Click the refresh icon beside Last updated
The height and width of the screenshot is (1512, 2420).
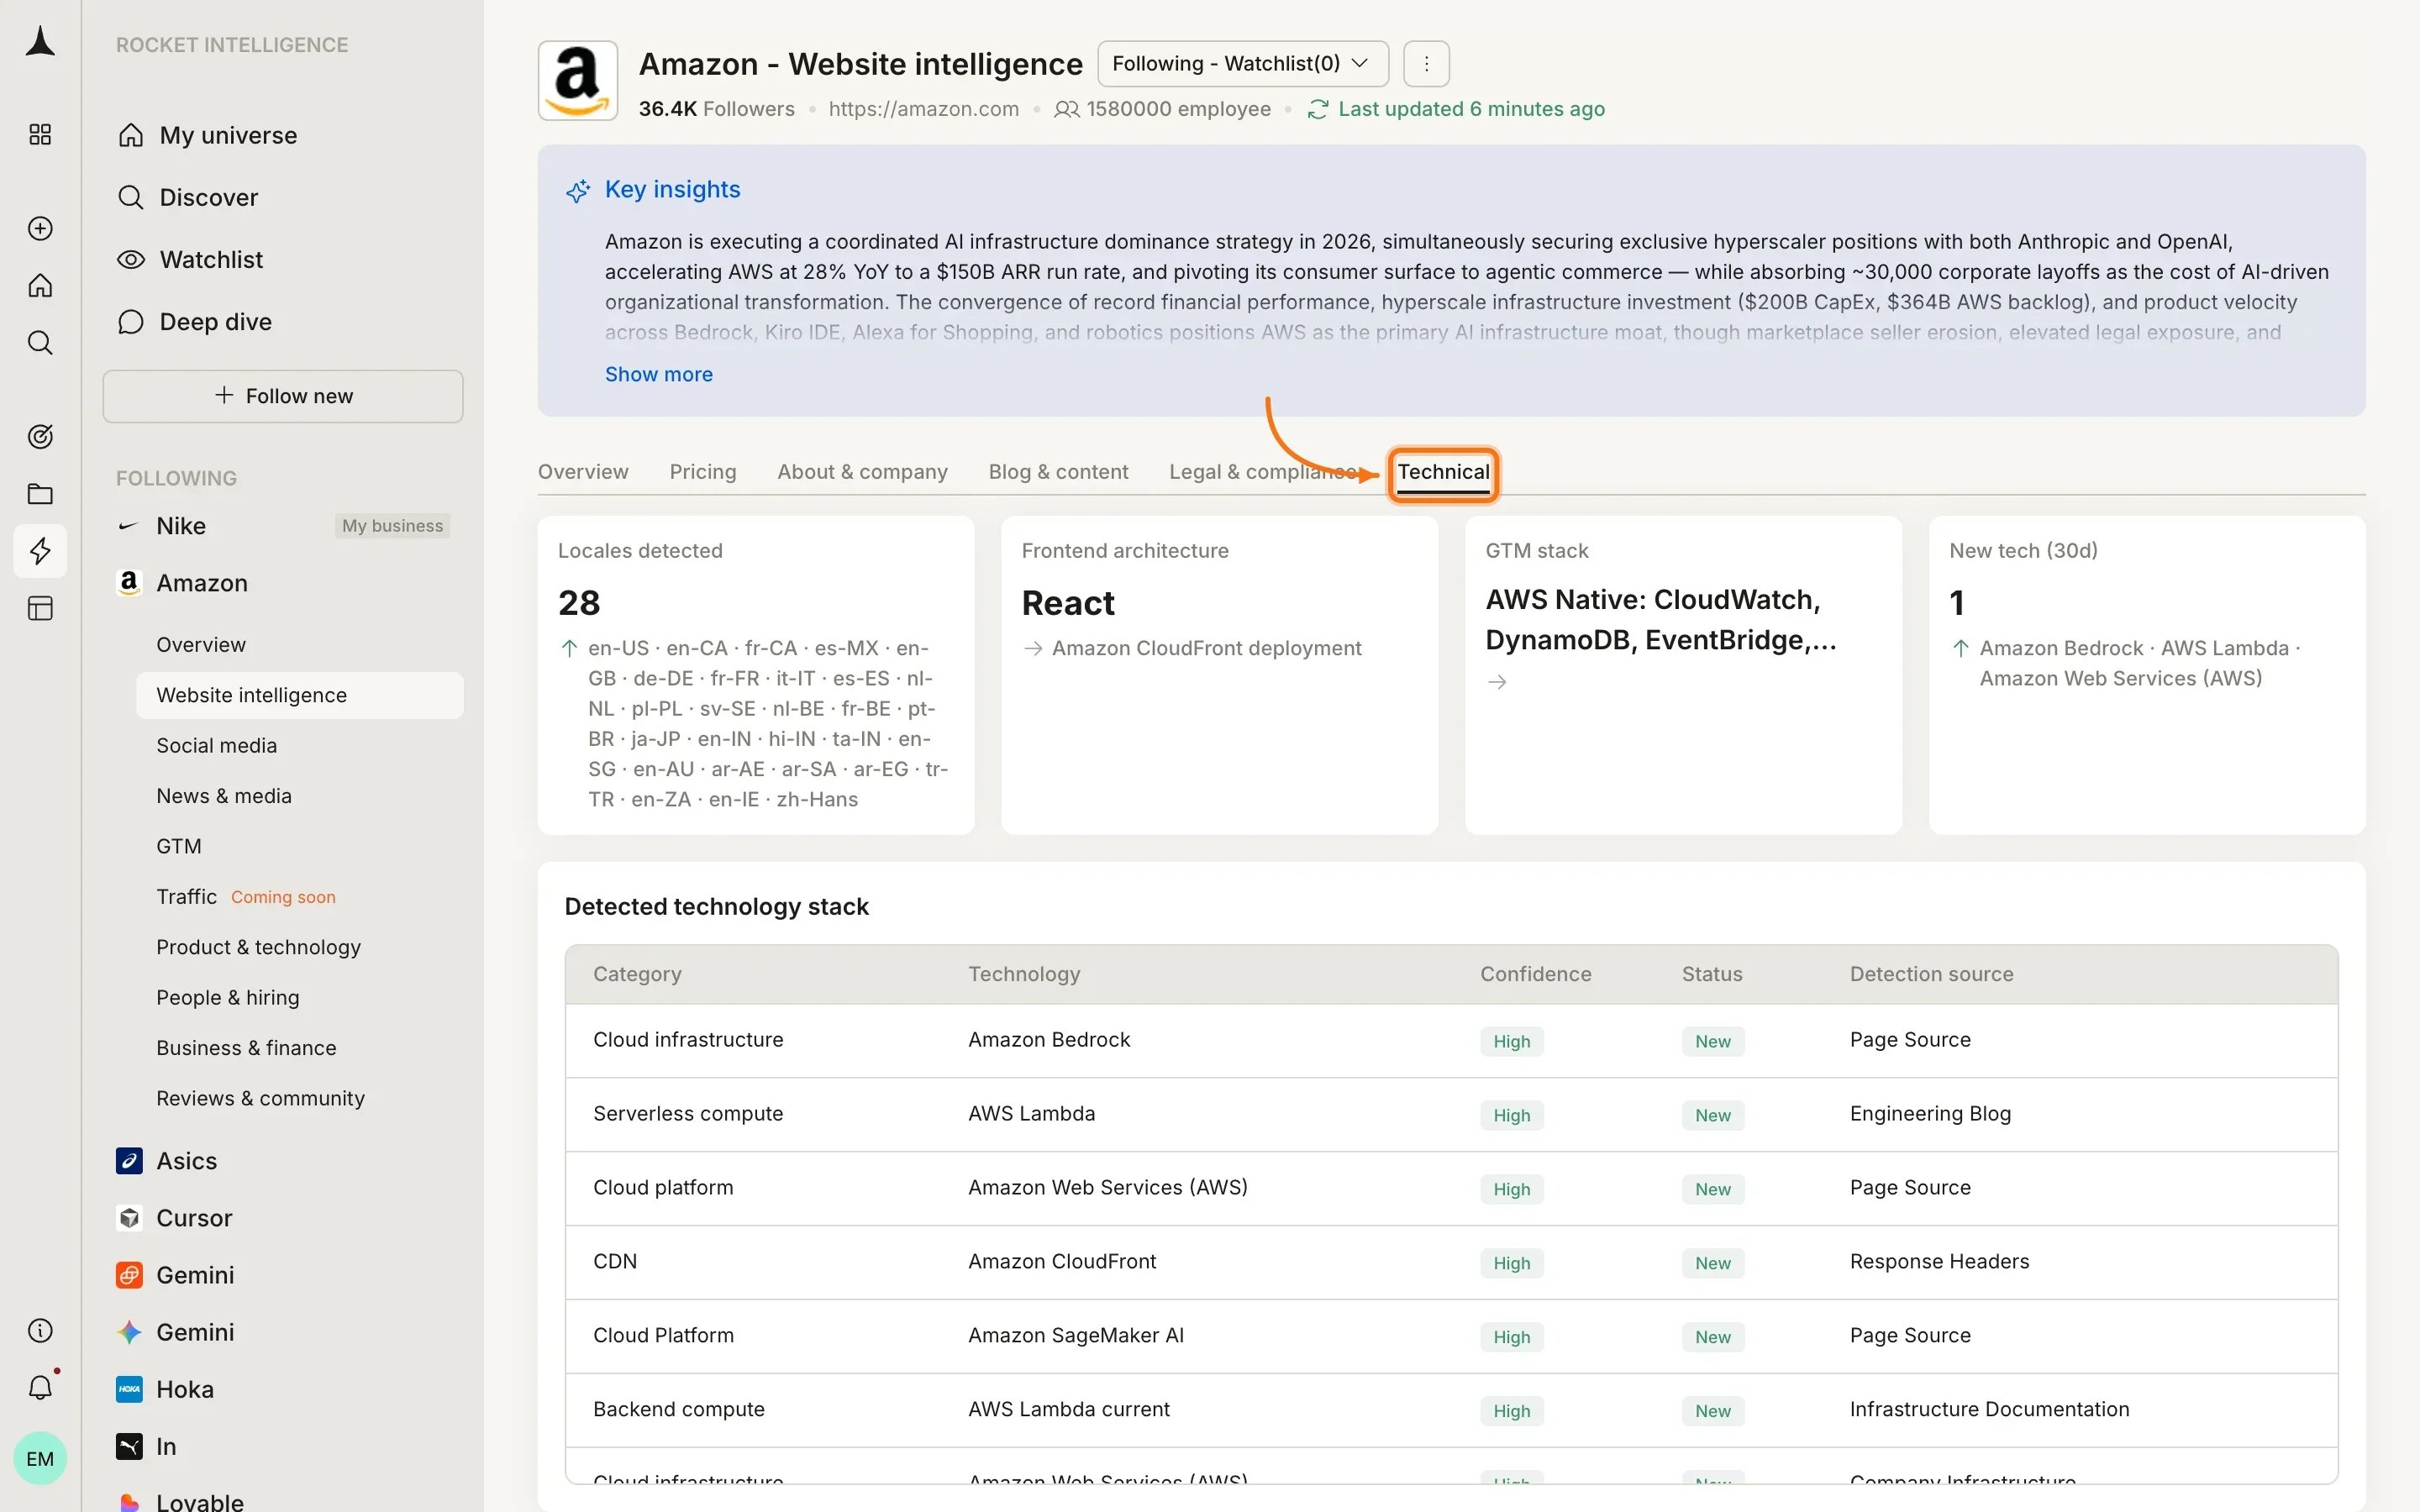[1318, 109]
